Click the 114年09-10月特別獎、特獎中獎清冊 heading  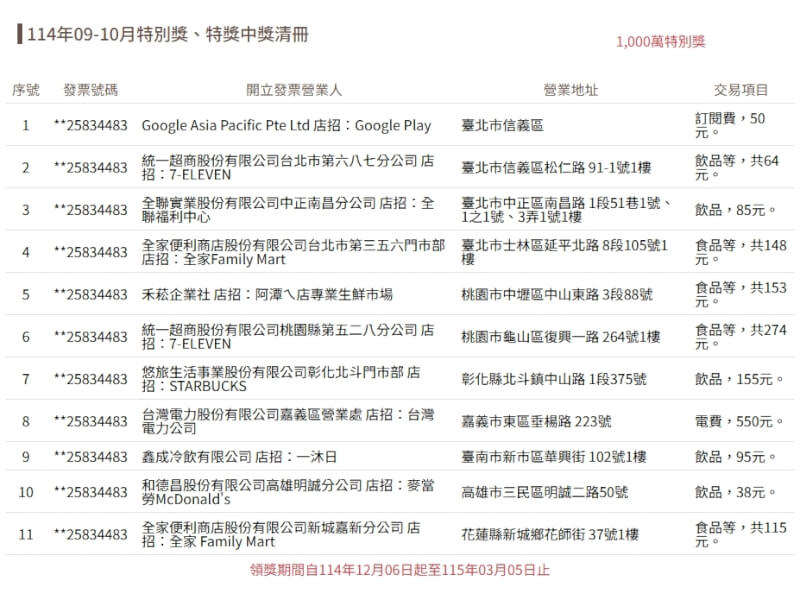click(x=167, y=35)
